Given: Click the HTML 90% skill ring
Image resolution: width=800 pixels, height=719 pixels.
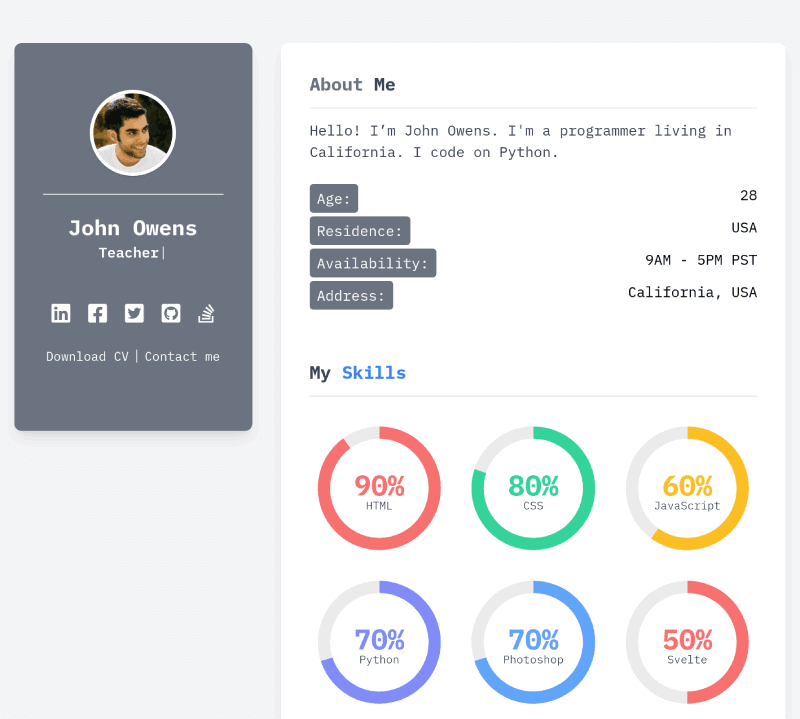Looking at the screenshot, I should pyautogui.click(x=379, y=487).
